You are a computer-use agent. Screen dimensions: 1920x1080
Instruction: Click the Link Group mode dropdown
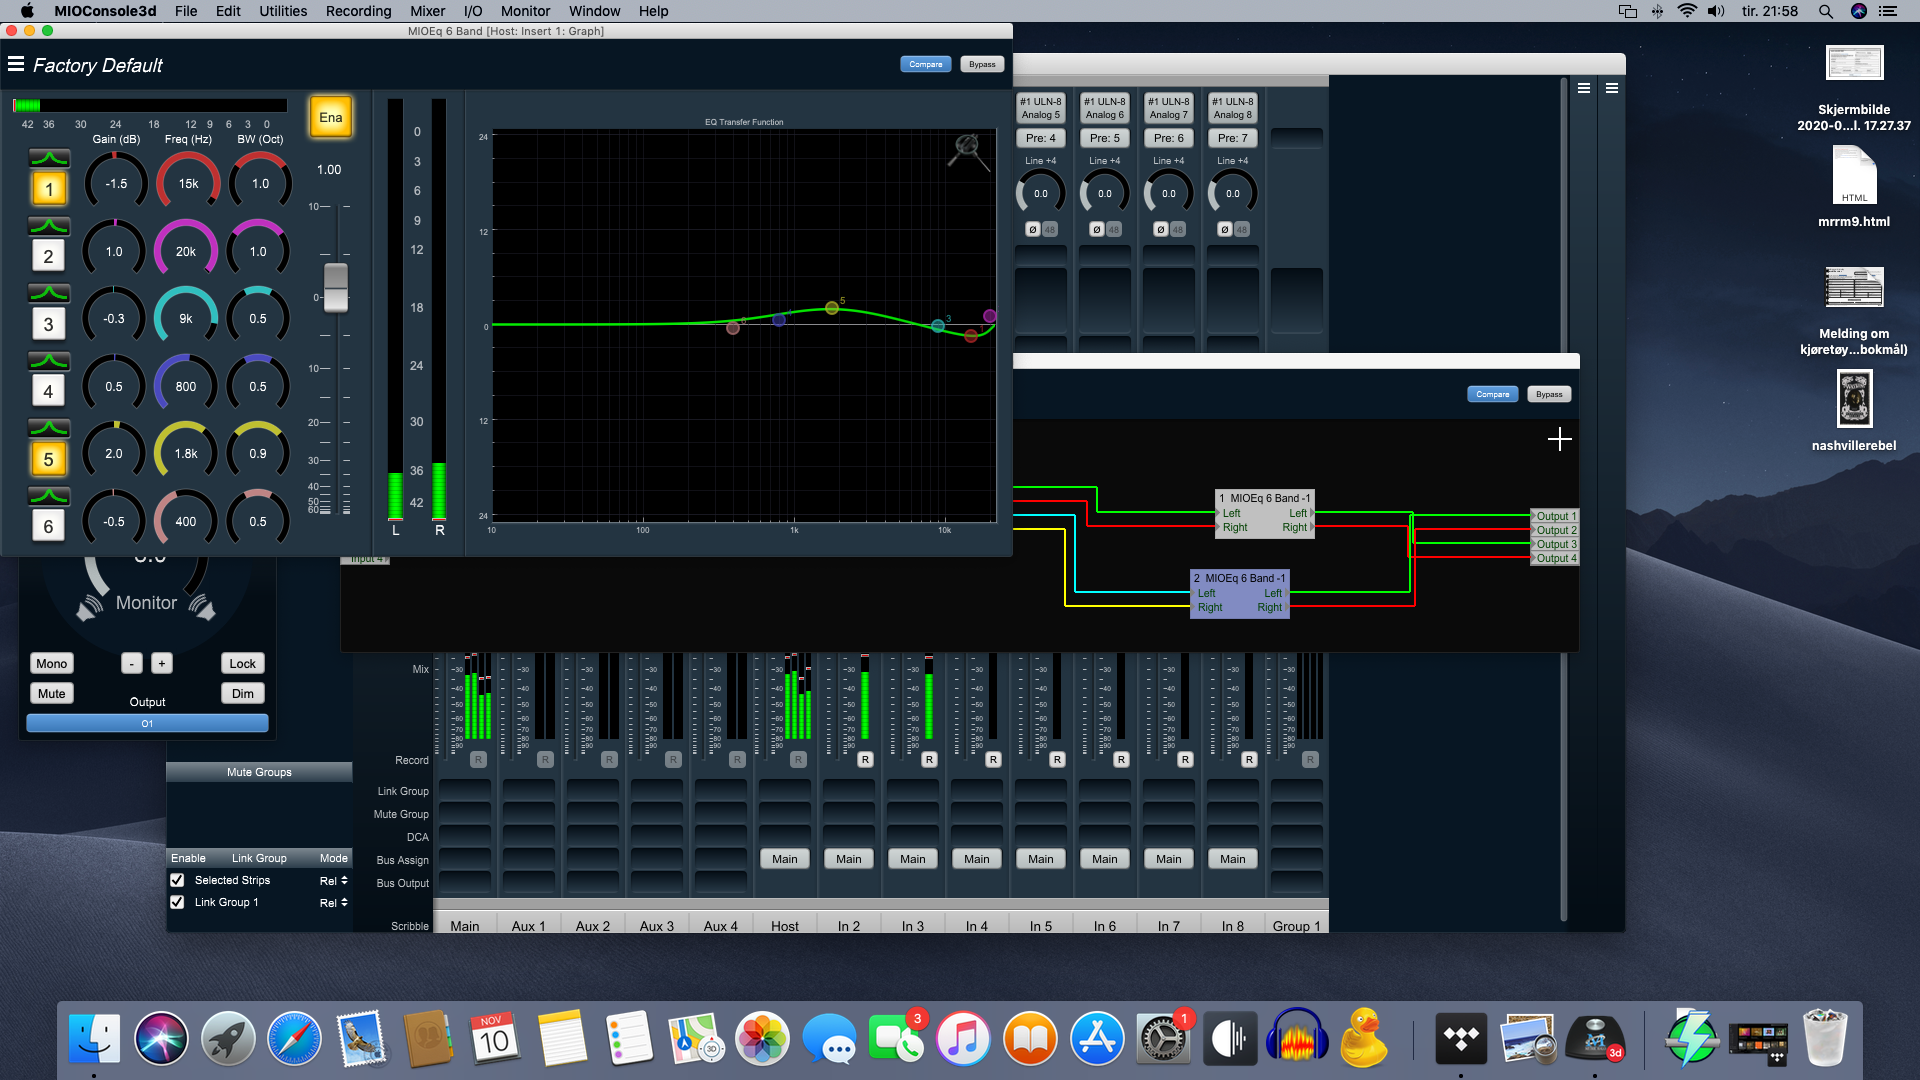tap(332, 902)
